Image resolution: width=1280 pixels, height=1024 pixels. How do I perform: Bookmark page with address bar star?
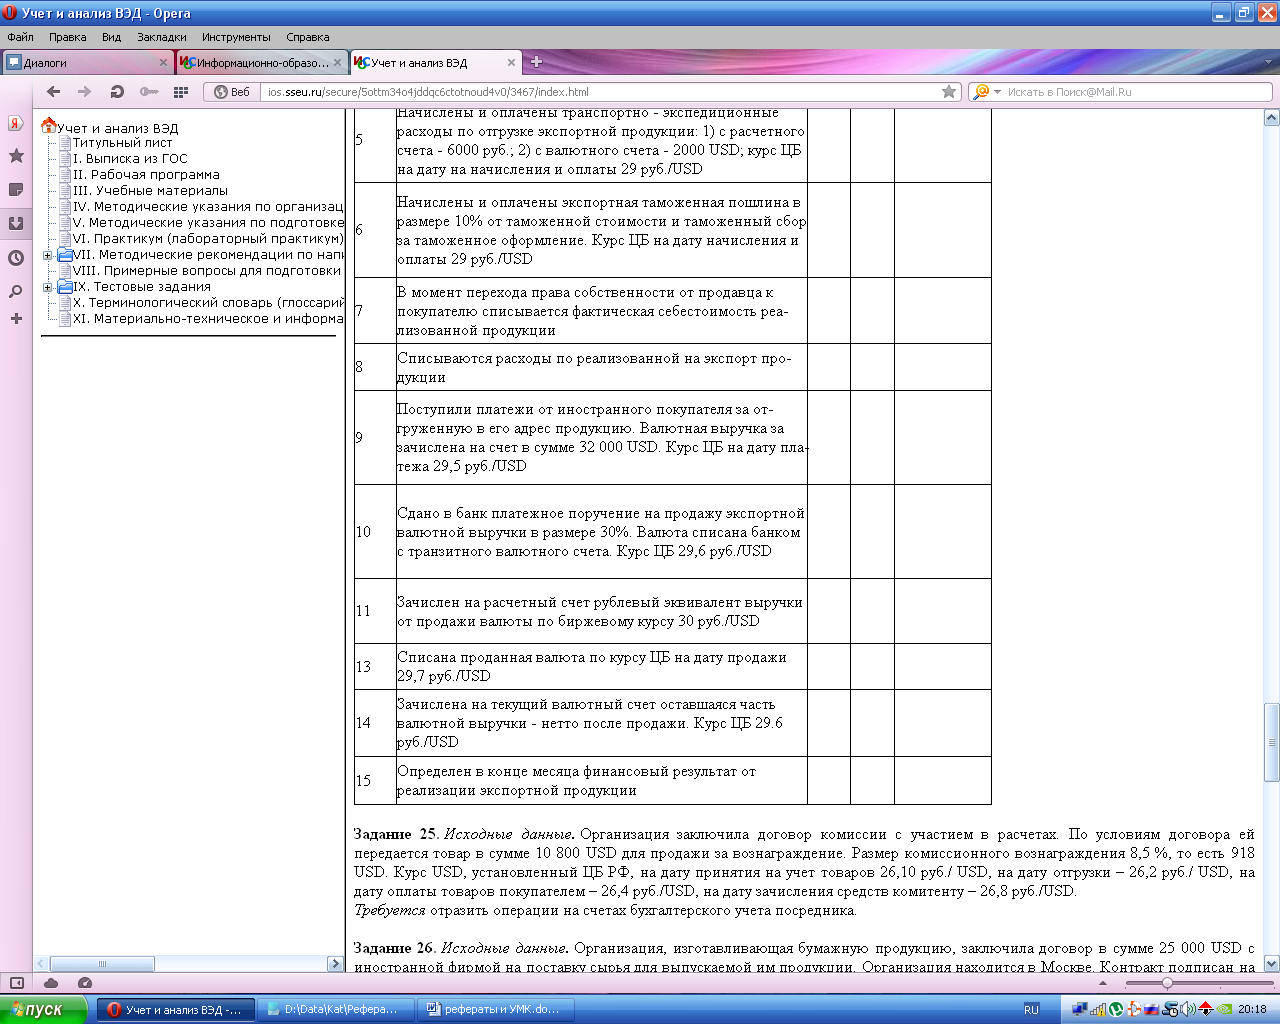point(949,91)
